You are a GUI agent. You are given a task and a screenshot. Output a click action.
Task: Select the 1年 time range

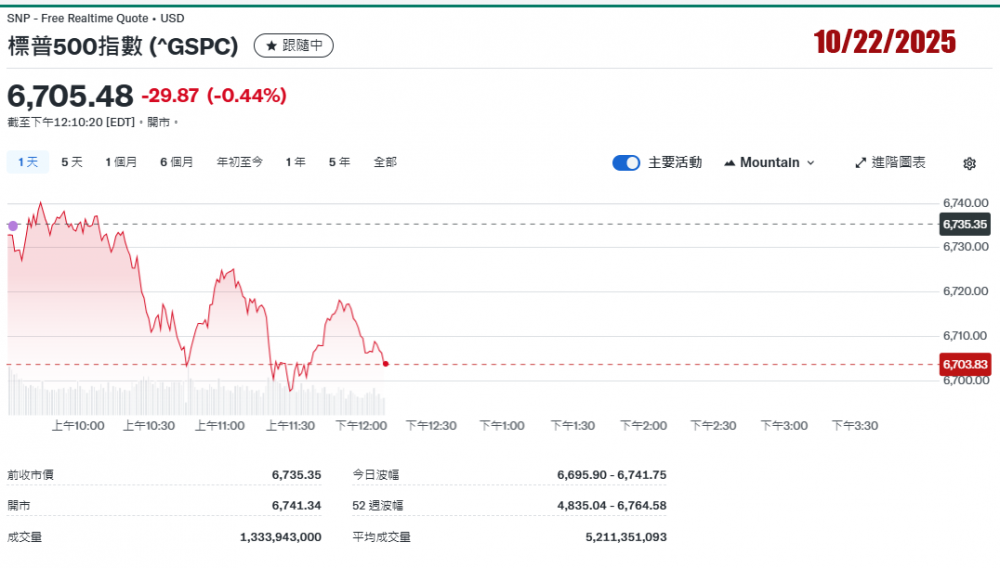click(x=295, y=162)
